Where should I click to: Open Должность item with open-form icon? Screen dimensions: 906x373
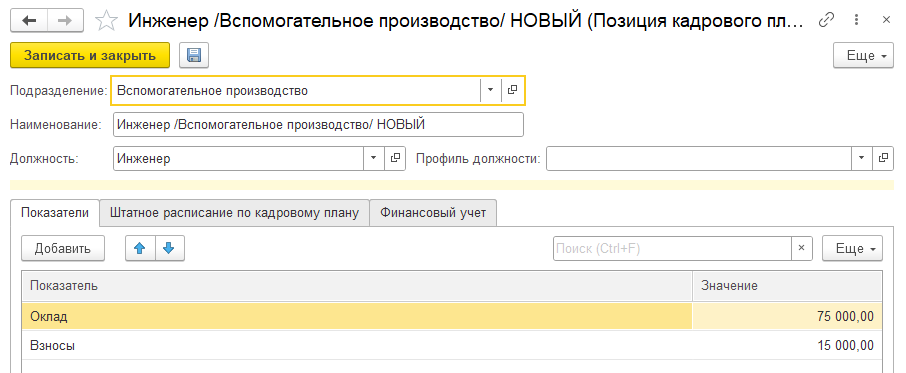(x=395, y=158)
